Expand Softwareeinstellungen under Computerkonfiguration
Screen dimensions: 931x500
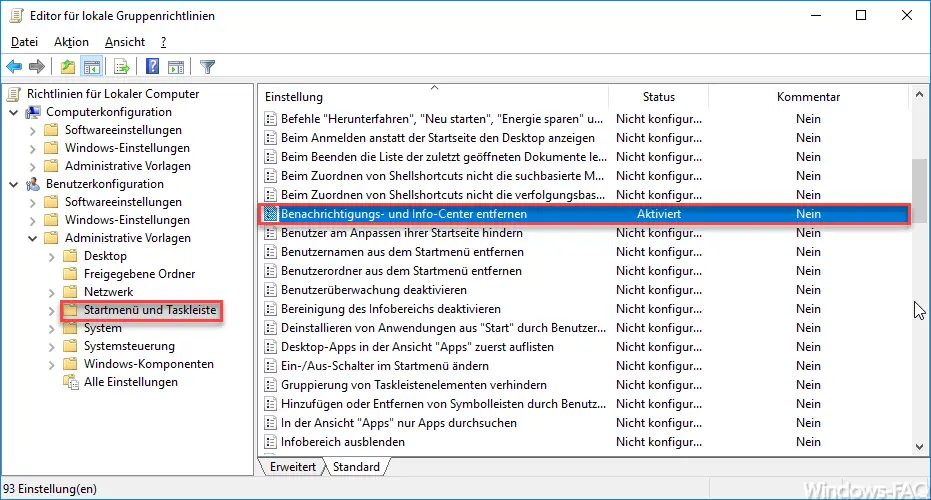(33, 131)
